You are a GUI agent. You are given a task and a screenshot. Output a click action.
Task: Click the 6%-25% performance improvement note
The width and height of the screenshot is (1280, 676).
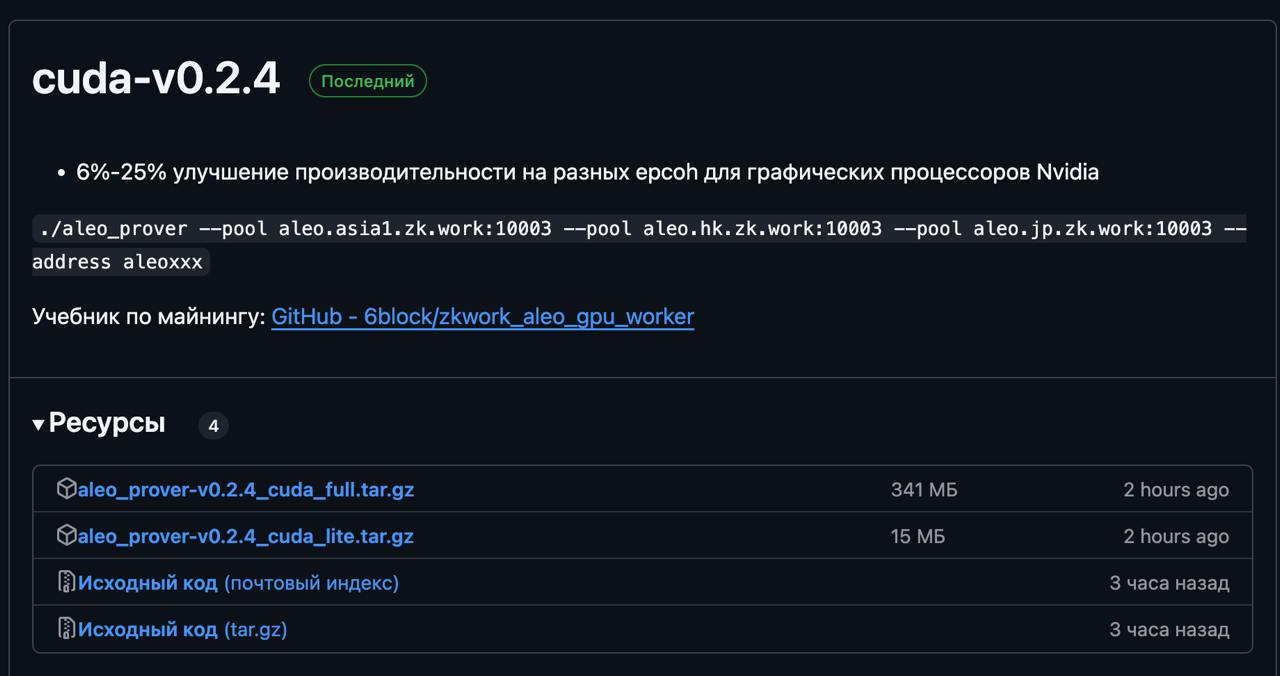coord(587,172)
